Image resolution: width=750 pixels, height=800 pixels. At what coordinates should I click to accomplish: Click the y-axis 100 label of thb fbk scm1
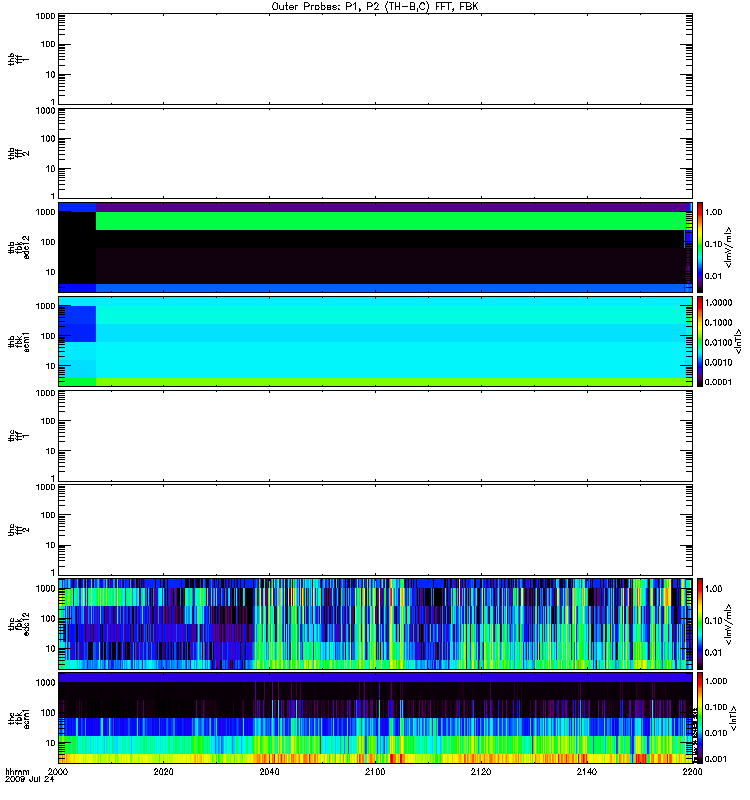48,336
